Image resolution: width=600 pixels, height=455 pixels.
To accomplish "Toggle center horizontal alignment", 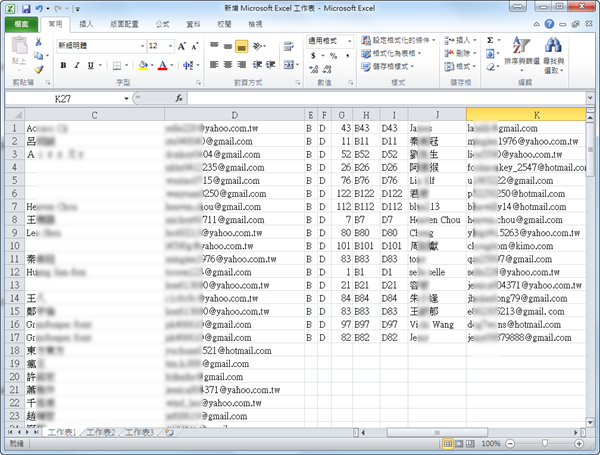I will [x=228, y=65].
